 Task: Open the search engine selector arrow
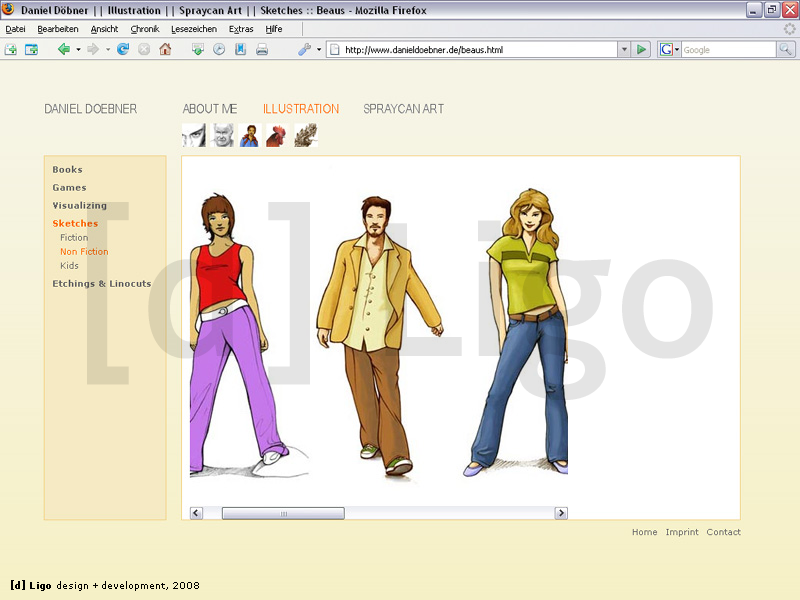click(x=677, y=49)
